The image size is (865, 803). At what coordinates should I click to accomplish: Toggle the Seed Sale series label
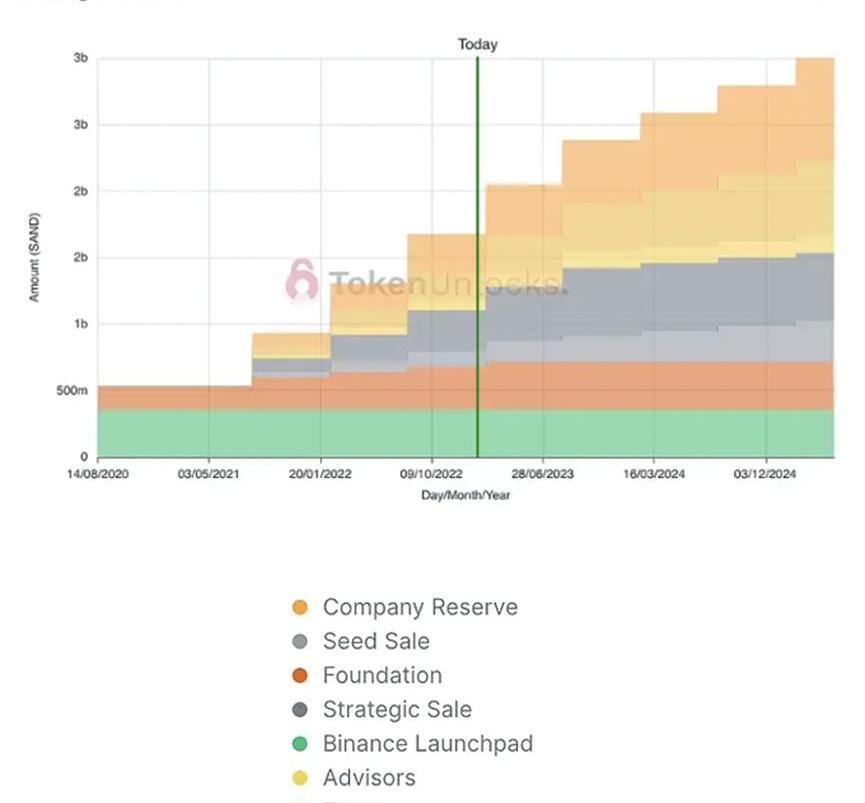coord(376,641)
